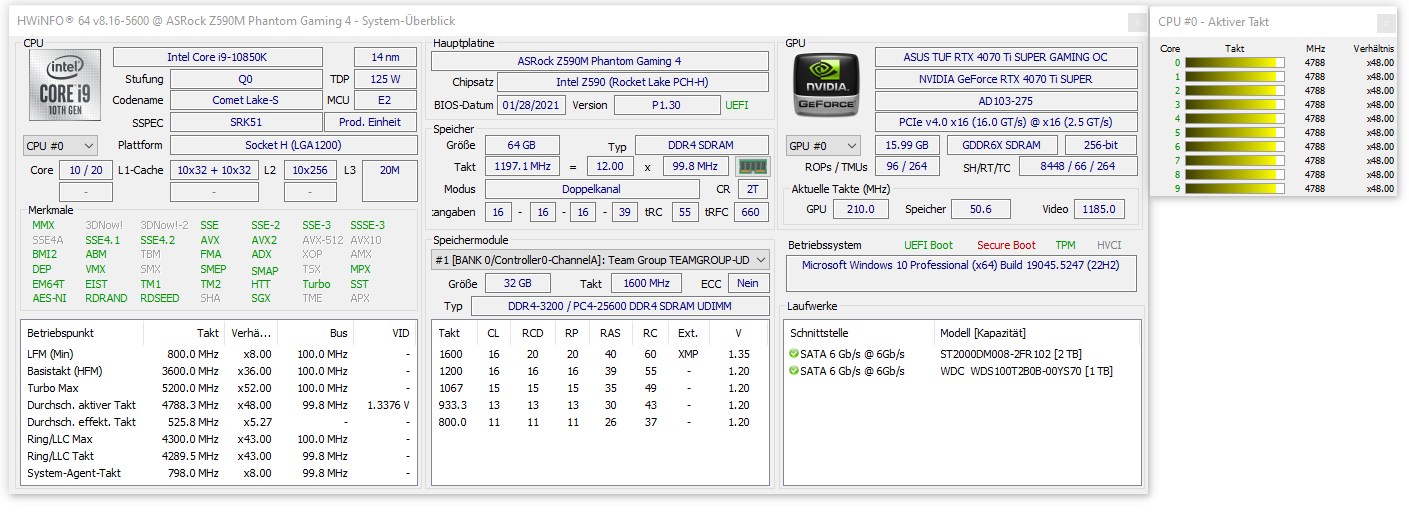This screenshot has height=512, width=1409.
Task: Click the Secure Boot status label
Action: [1006, 245]
